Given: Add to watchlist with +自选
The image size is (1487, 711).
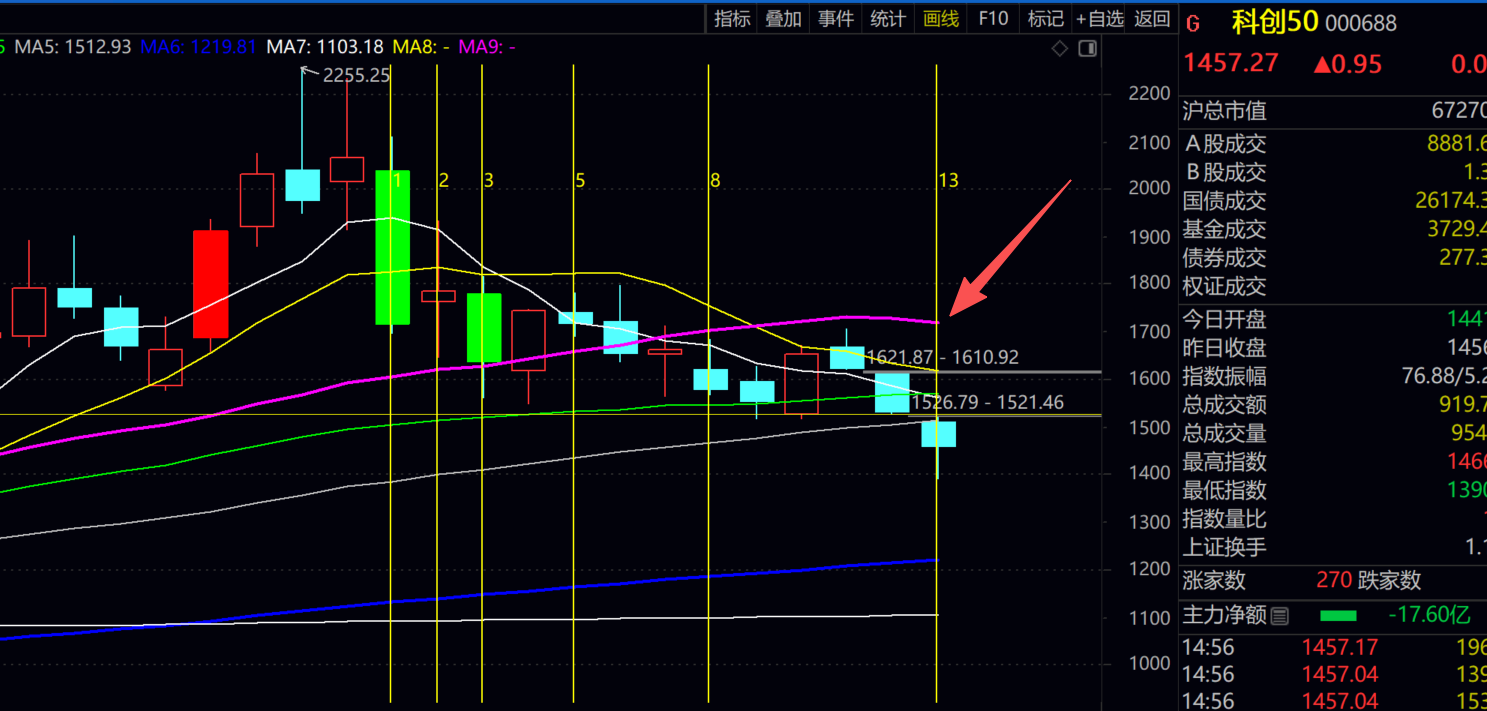Looking at the screenshot, I should (x=1100, y=18).
